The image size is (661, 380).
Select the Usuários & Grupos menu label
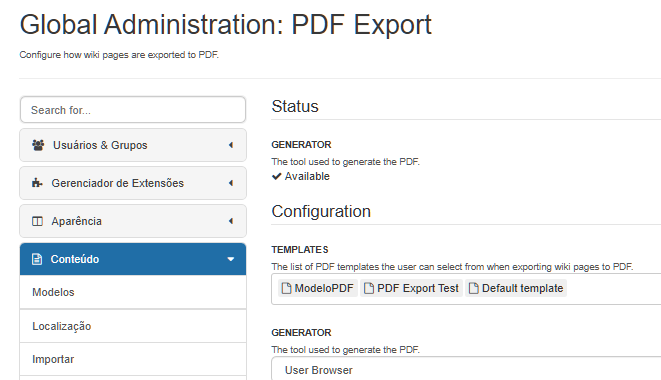point(100,145)
